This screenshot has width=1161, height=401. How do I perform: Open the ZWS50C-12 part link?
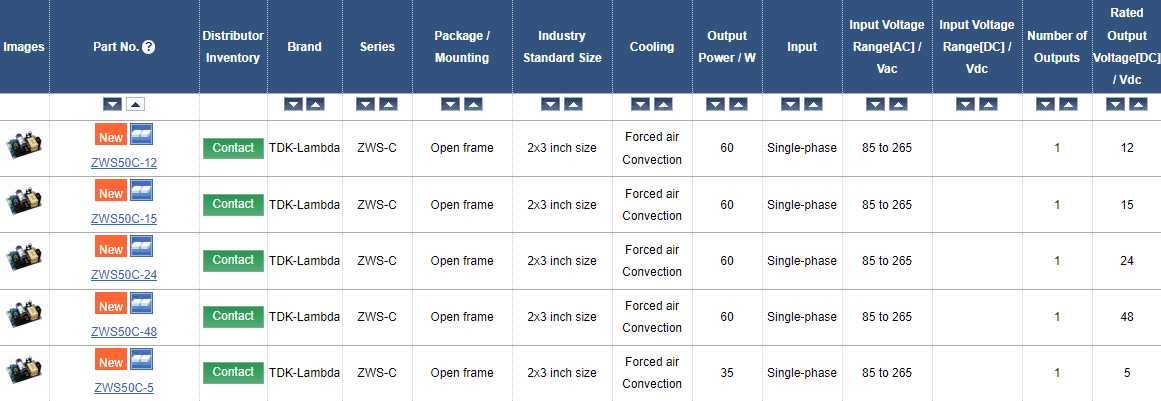click(x=124, y=163)
